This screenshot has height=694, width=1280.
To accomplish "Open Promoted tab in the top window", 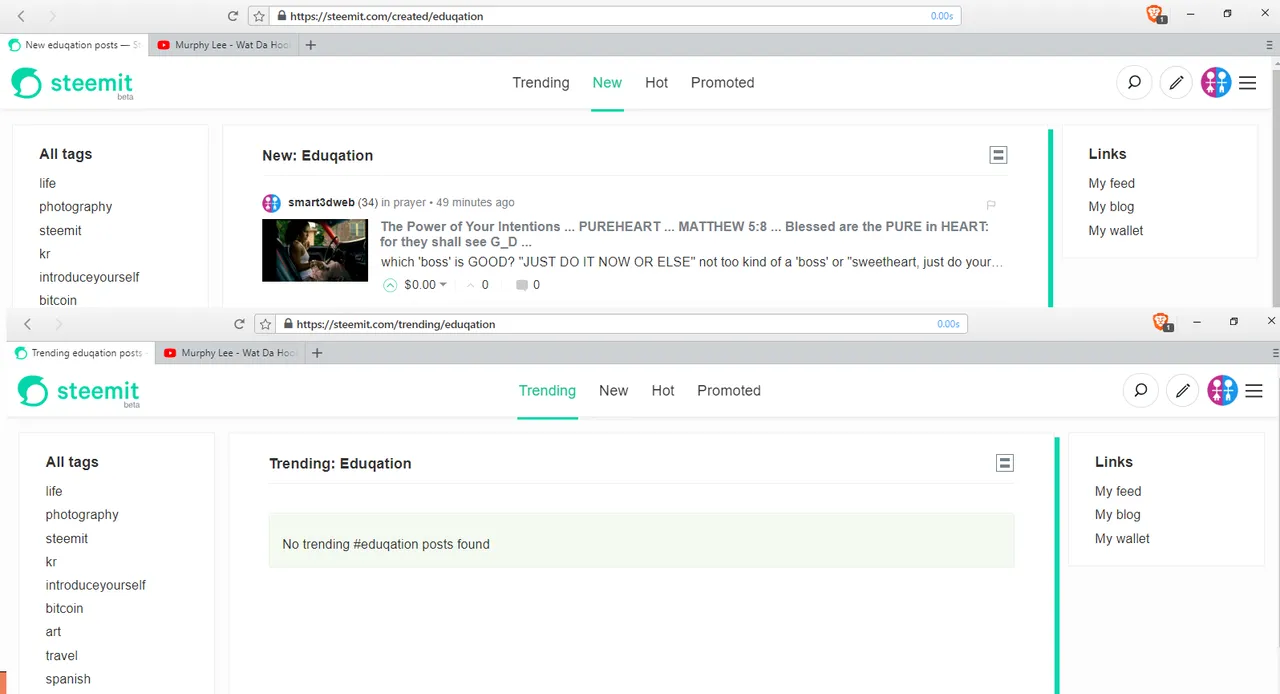I will point(722,83).
